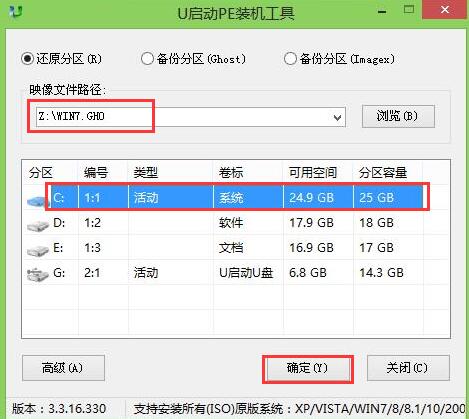The height and width of the screenshot is (419, 469).
Task: Choose 备份分区 (Ghost) radio button
Action: [x=147, y=59]
